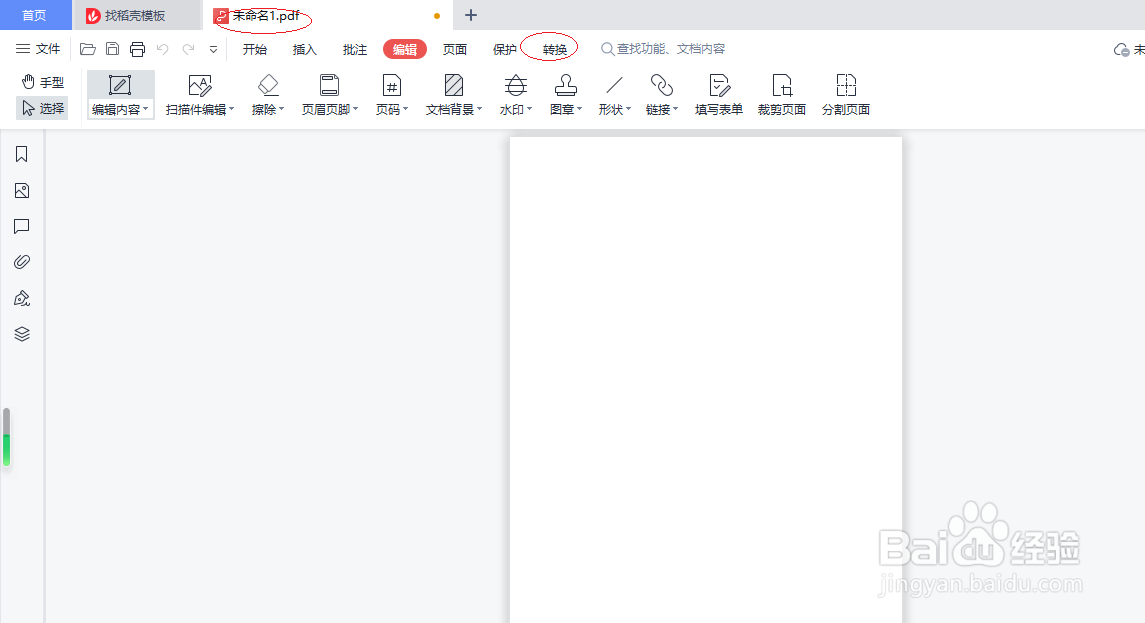Click the 文档背景 icon

[x=453, y=85]
